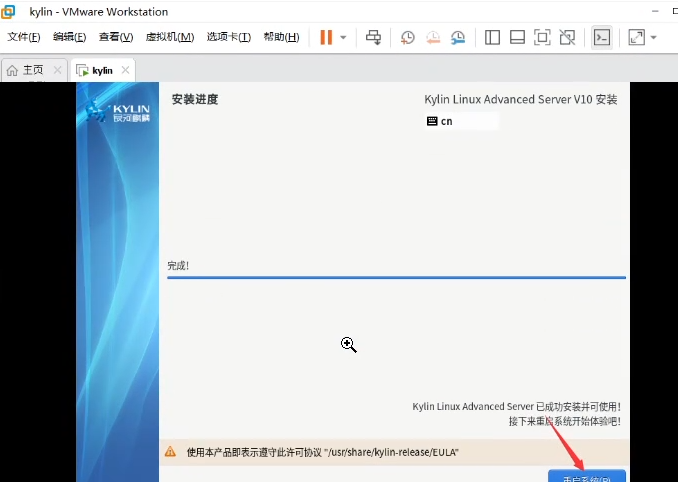Toggle Unity mode icon
This screenshot has width=678, height=482.
[567, 38]
